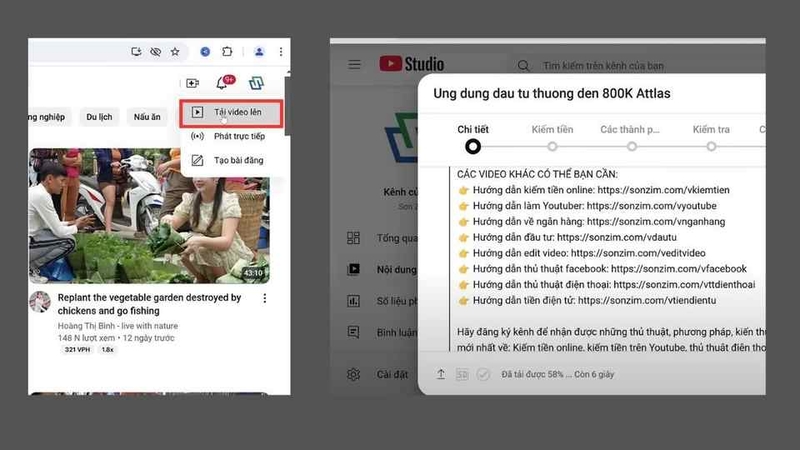Click the sonzim.com/vyoutube line in description
The width and height of the screenshot is (800, 450).
pos(587,206)
